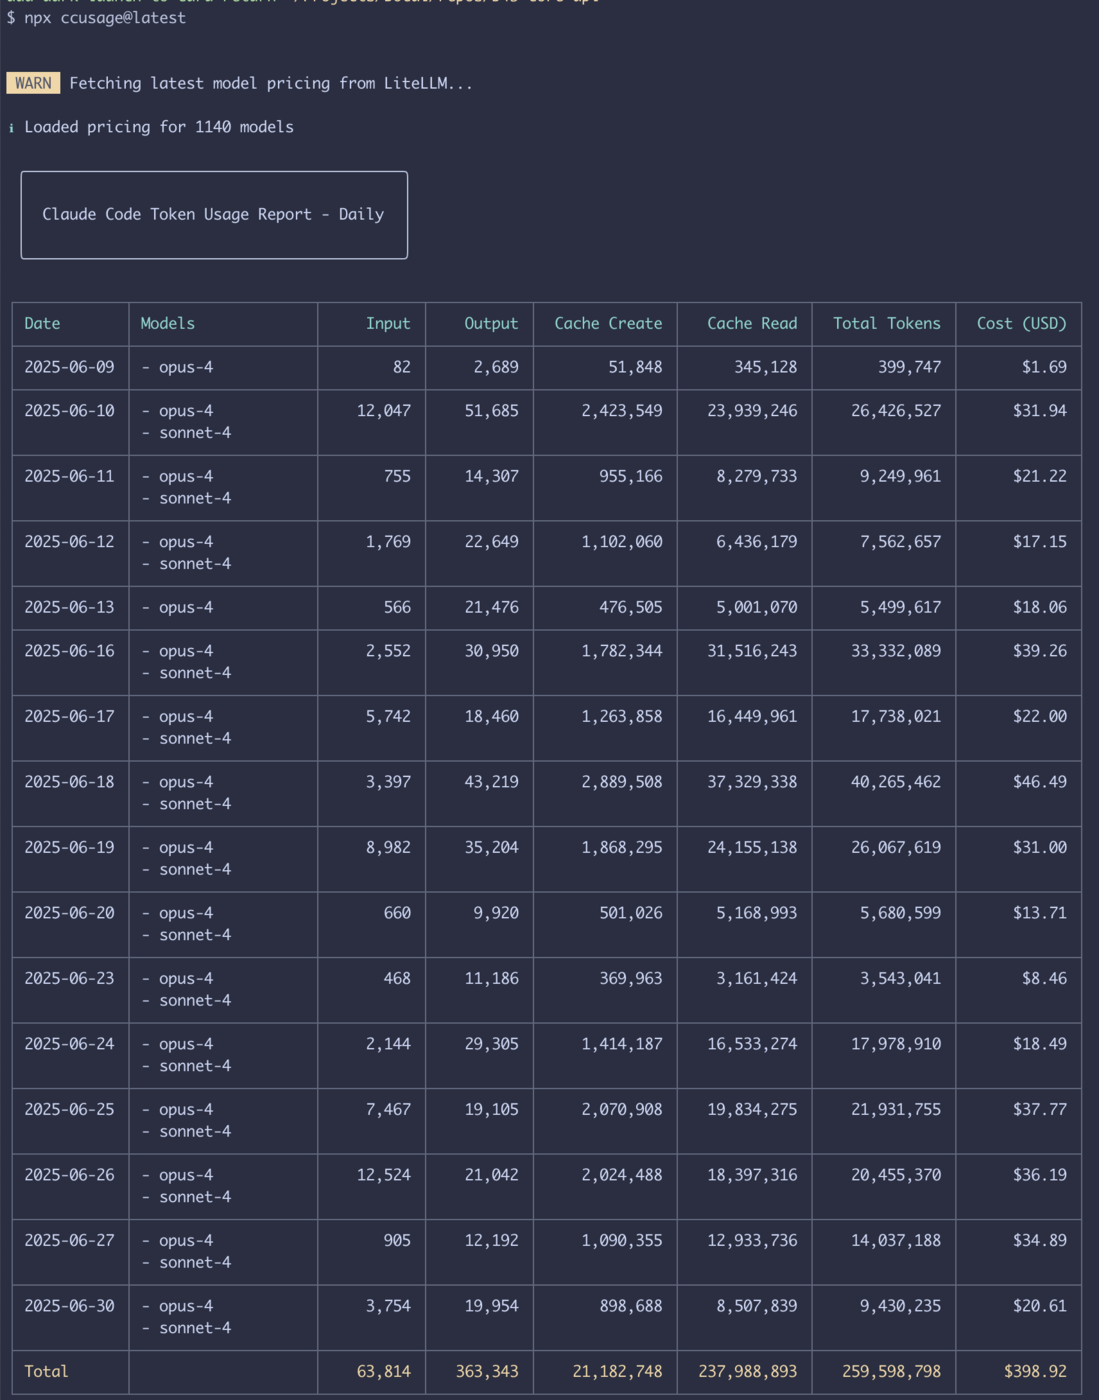Click the Input column header

(x=388, y=323)
